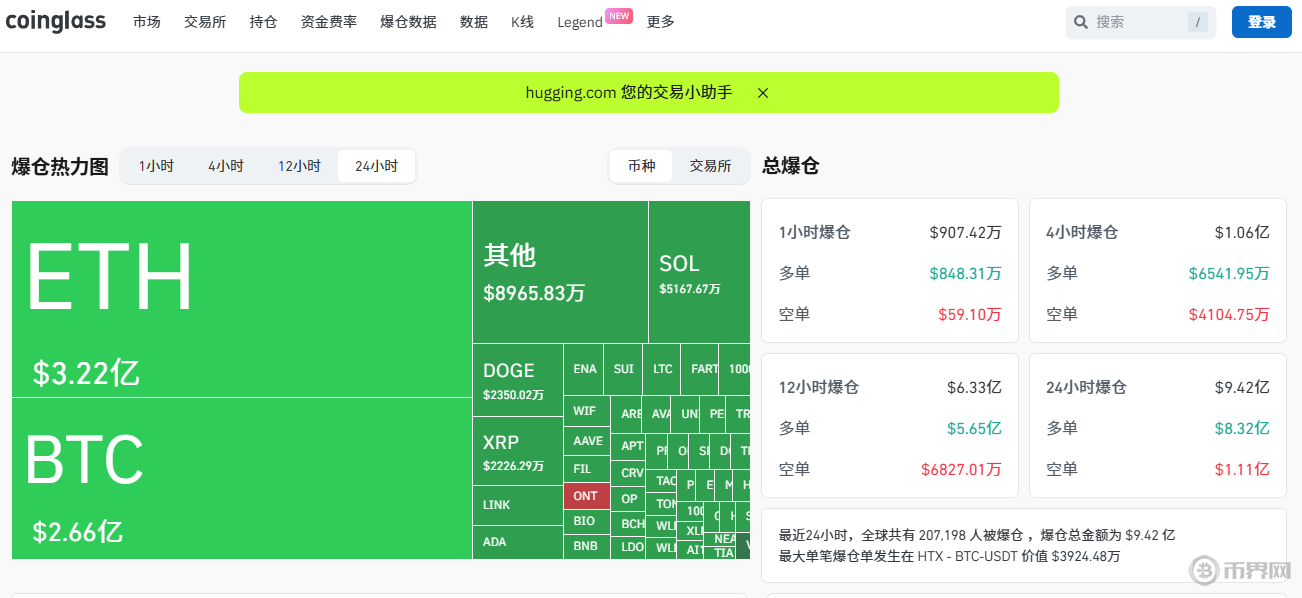Open the 市场 menu

[147, 22]
